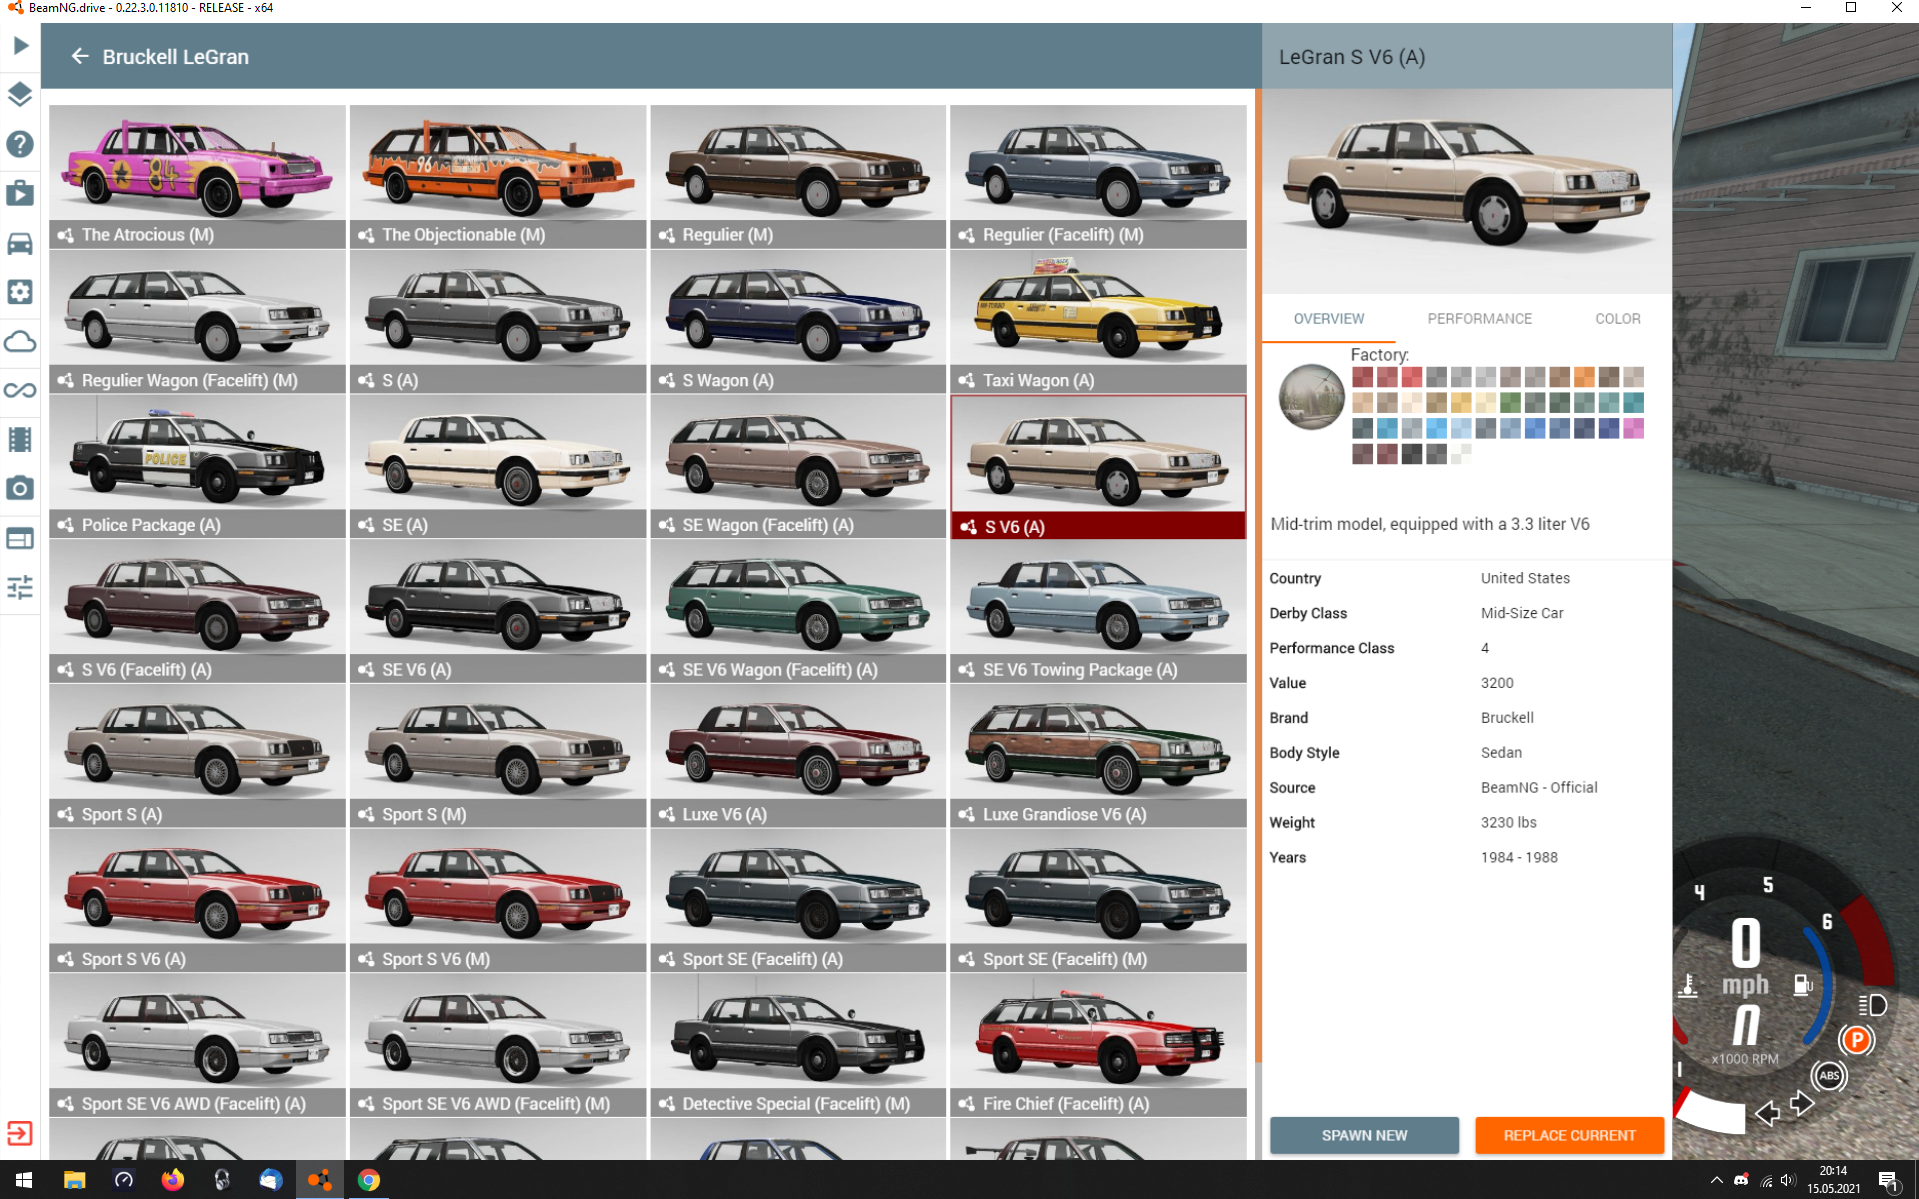Select the S Wagon (A) configuration
This screenshot has height=1199, width=1919.
[798, 321]
